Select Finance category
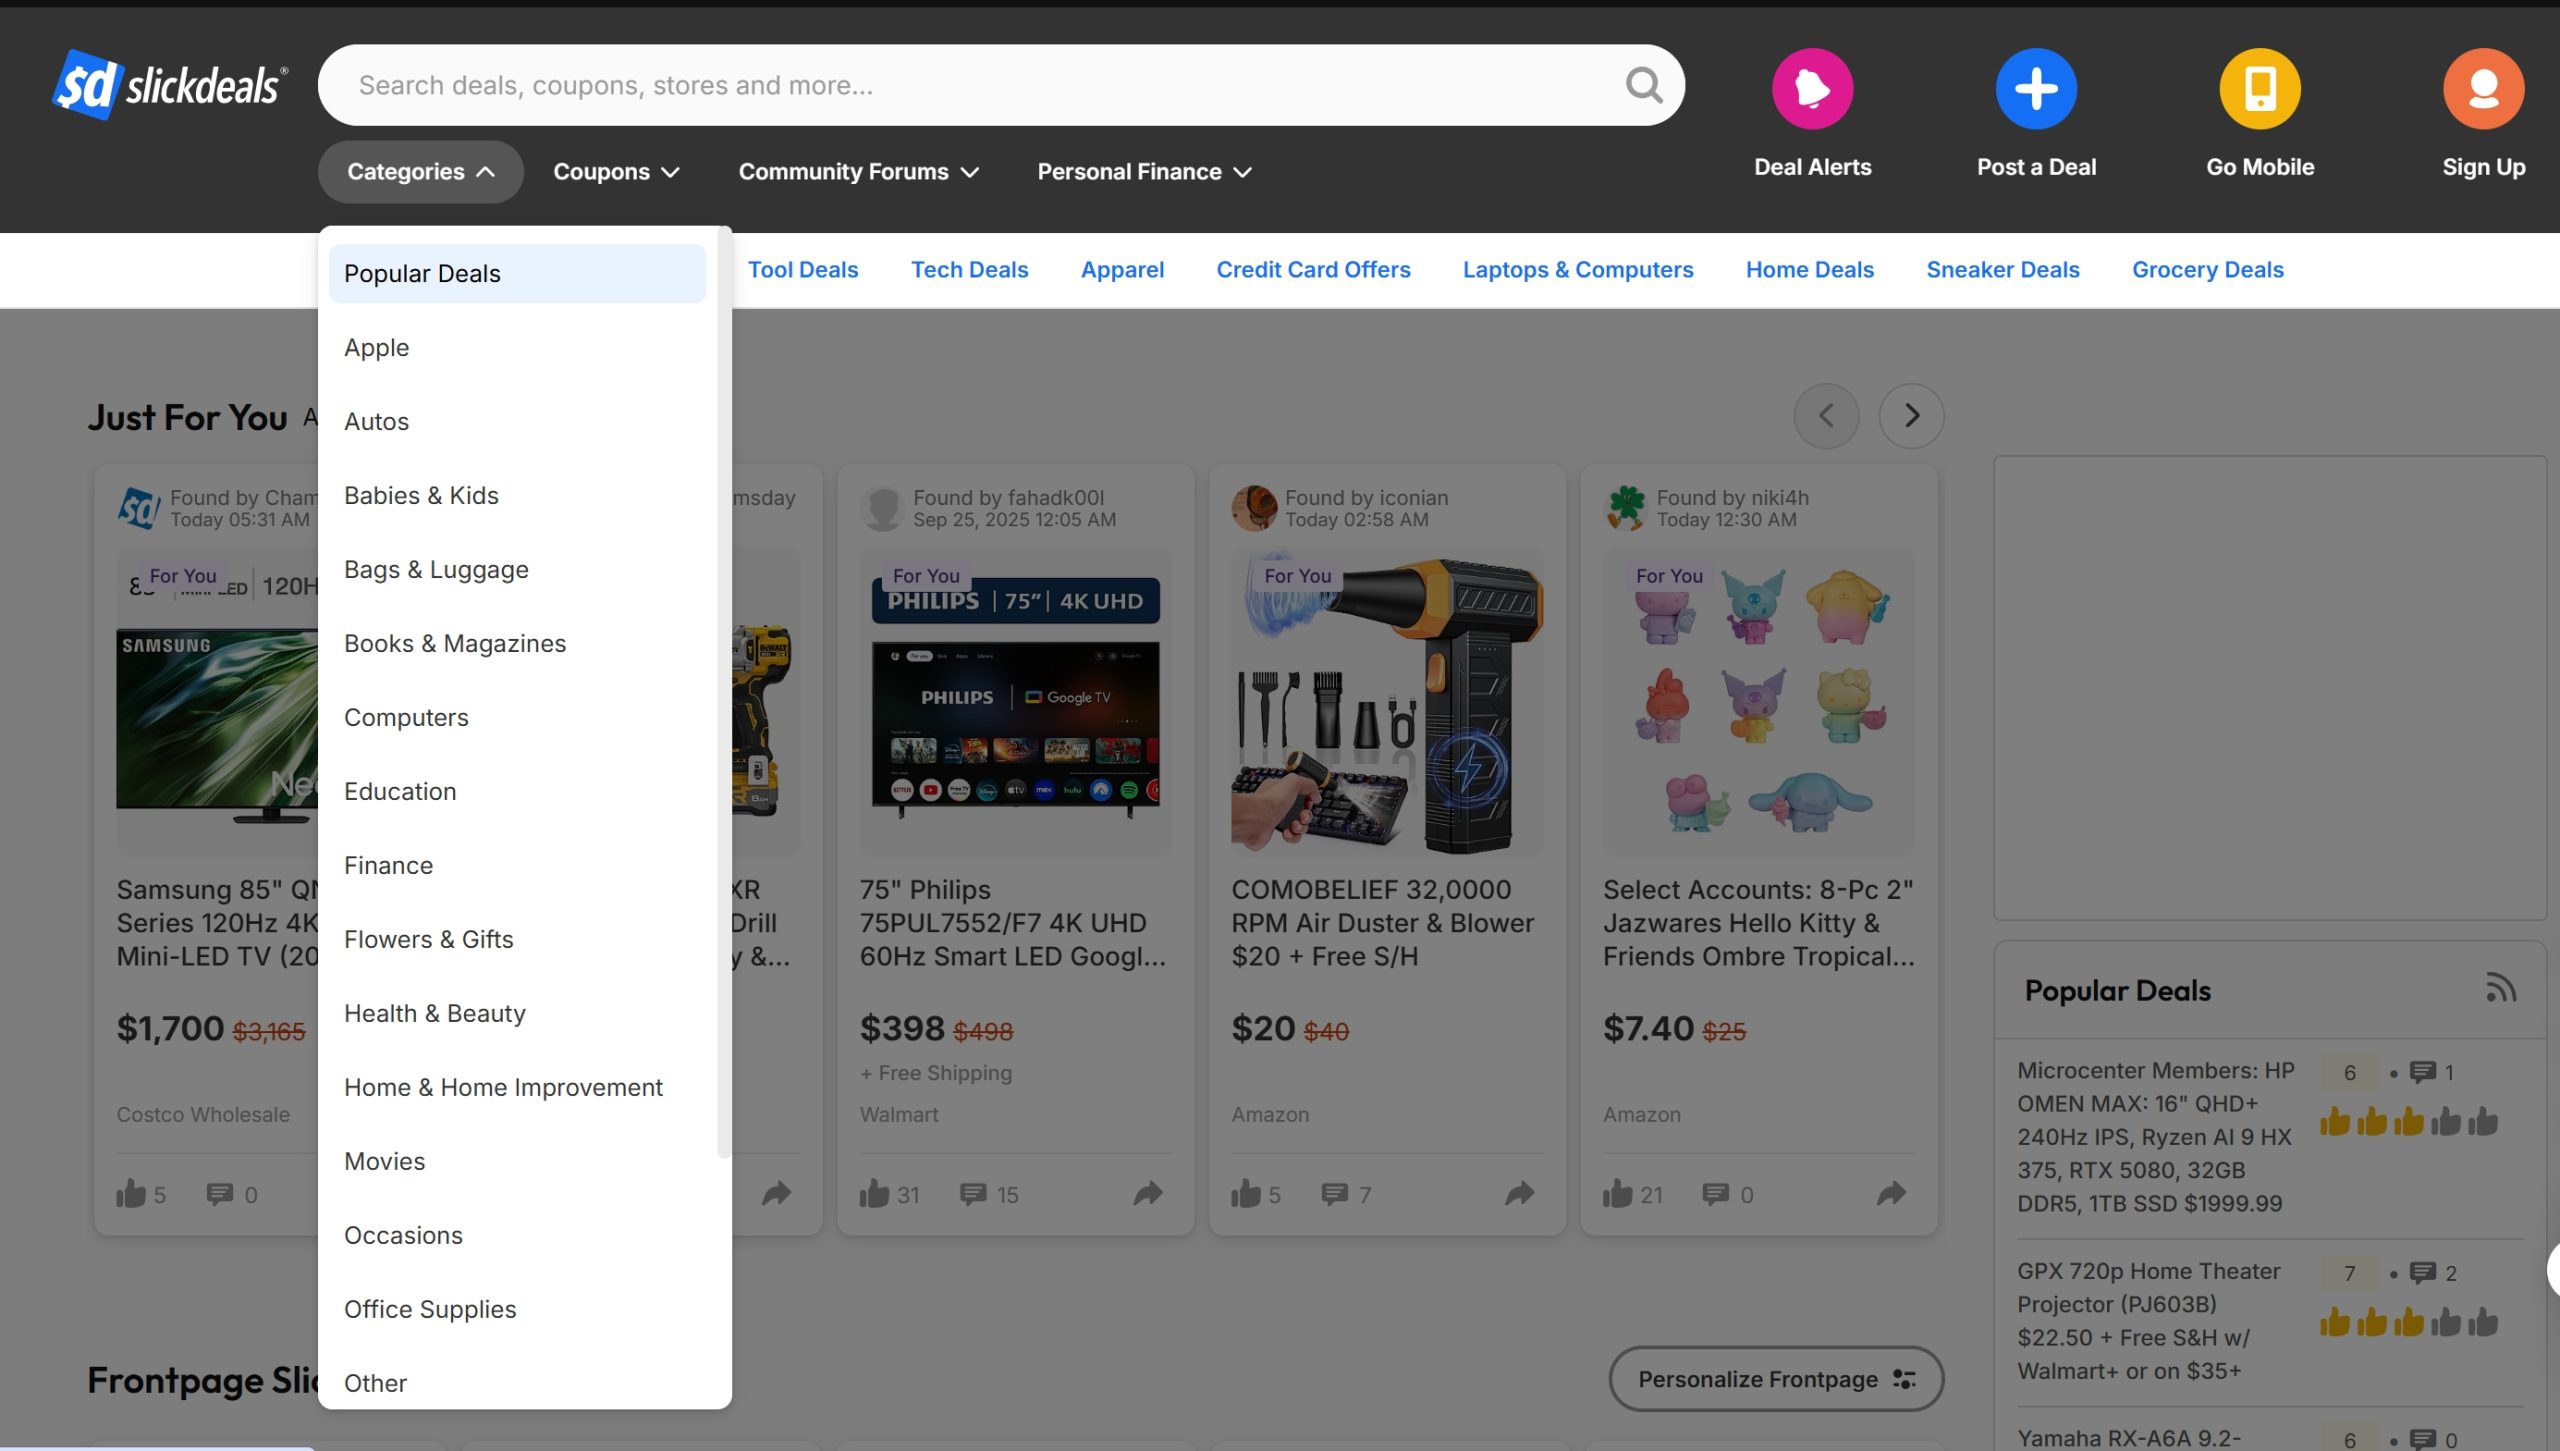Viewport: 2560px width, 1451px height. [517, 866]
